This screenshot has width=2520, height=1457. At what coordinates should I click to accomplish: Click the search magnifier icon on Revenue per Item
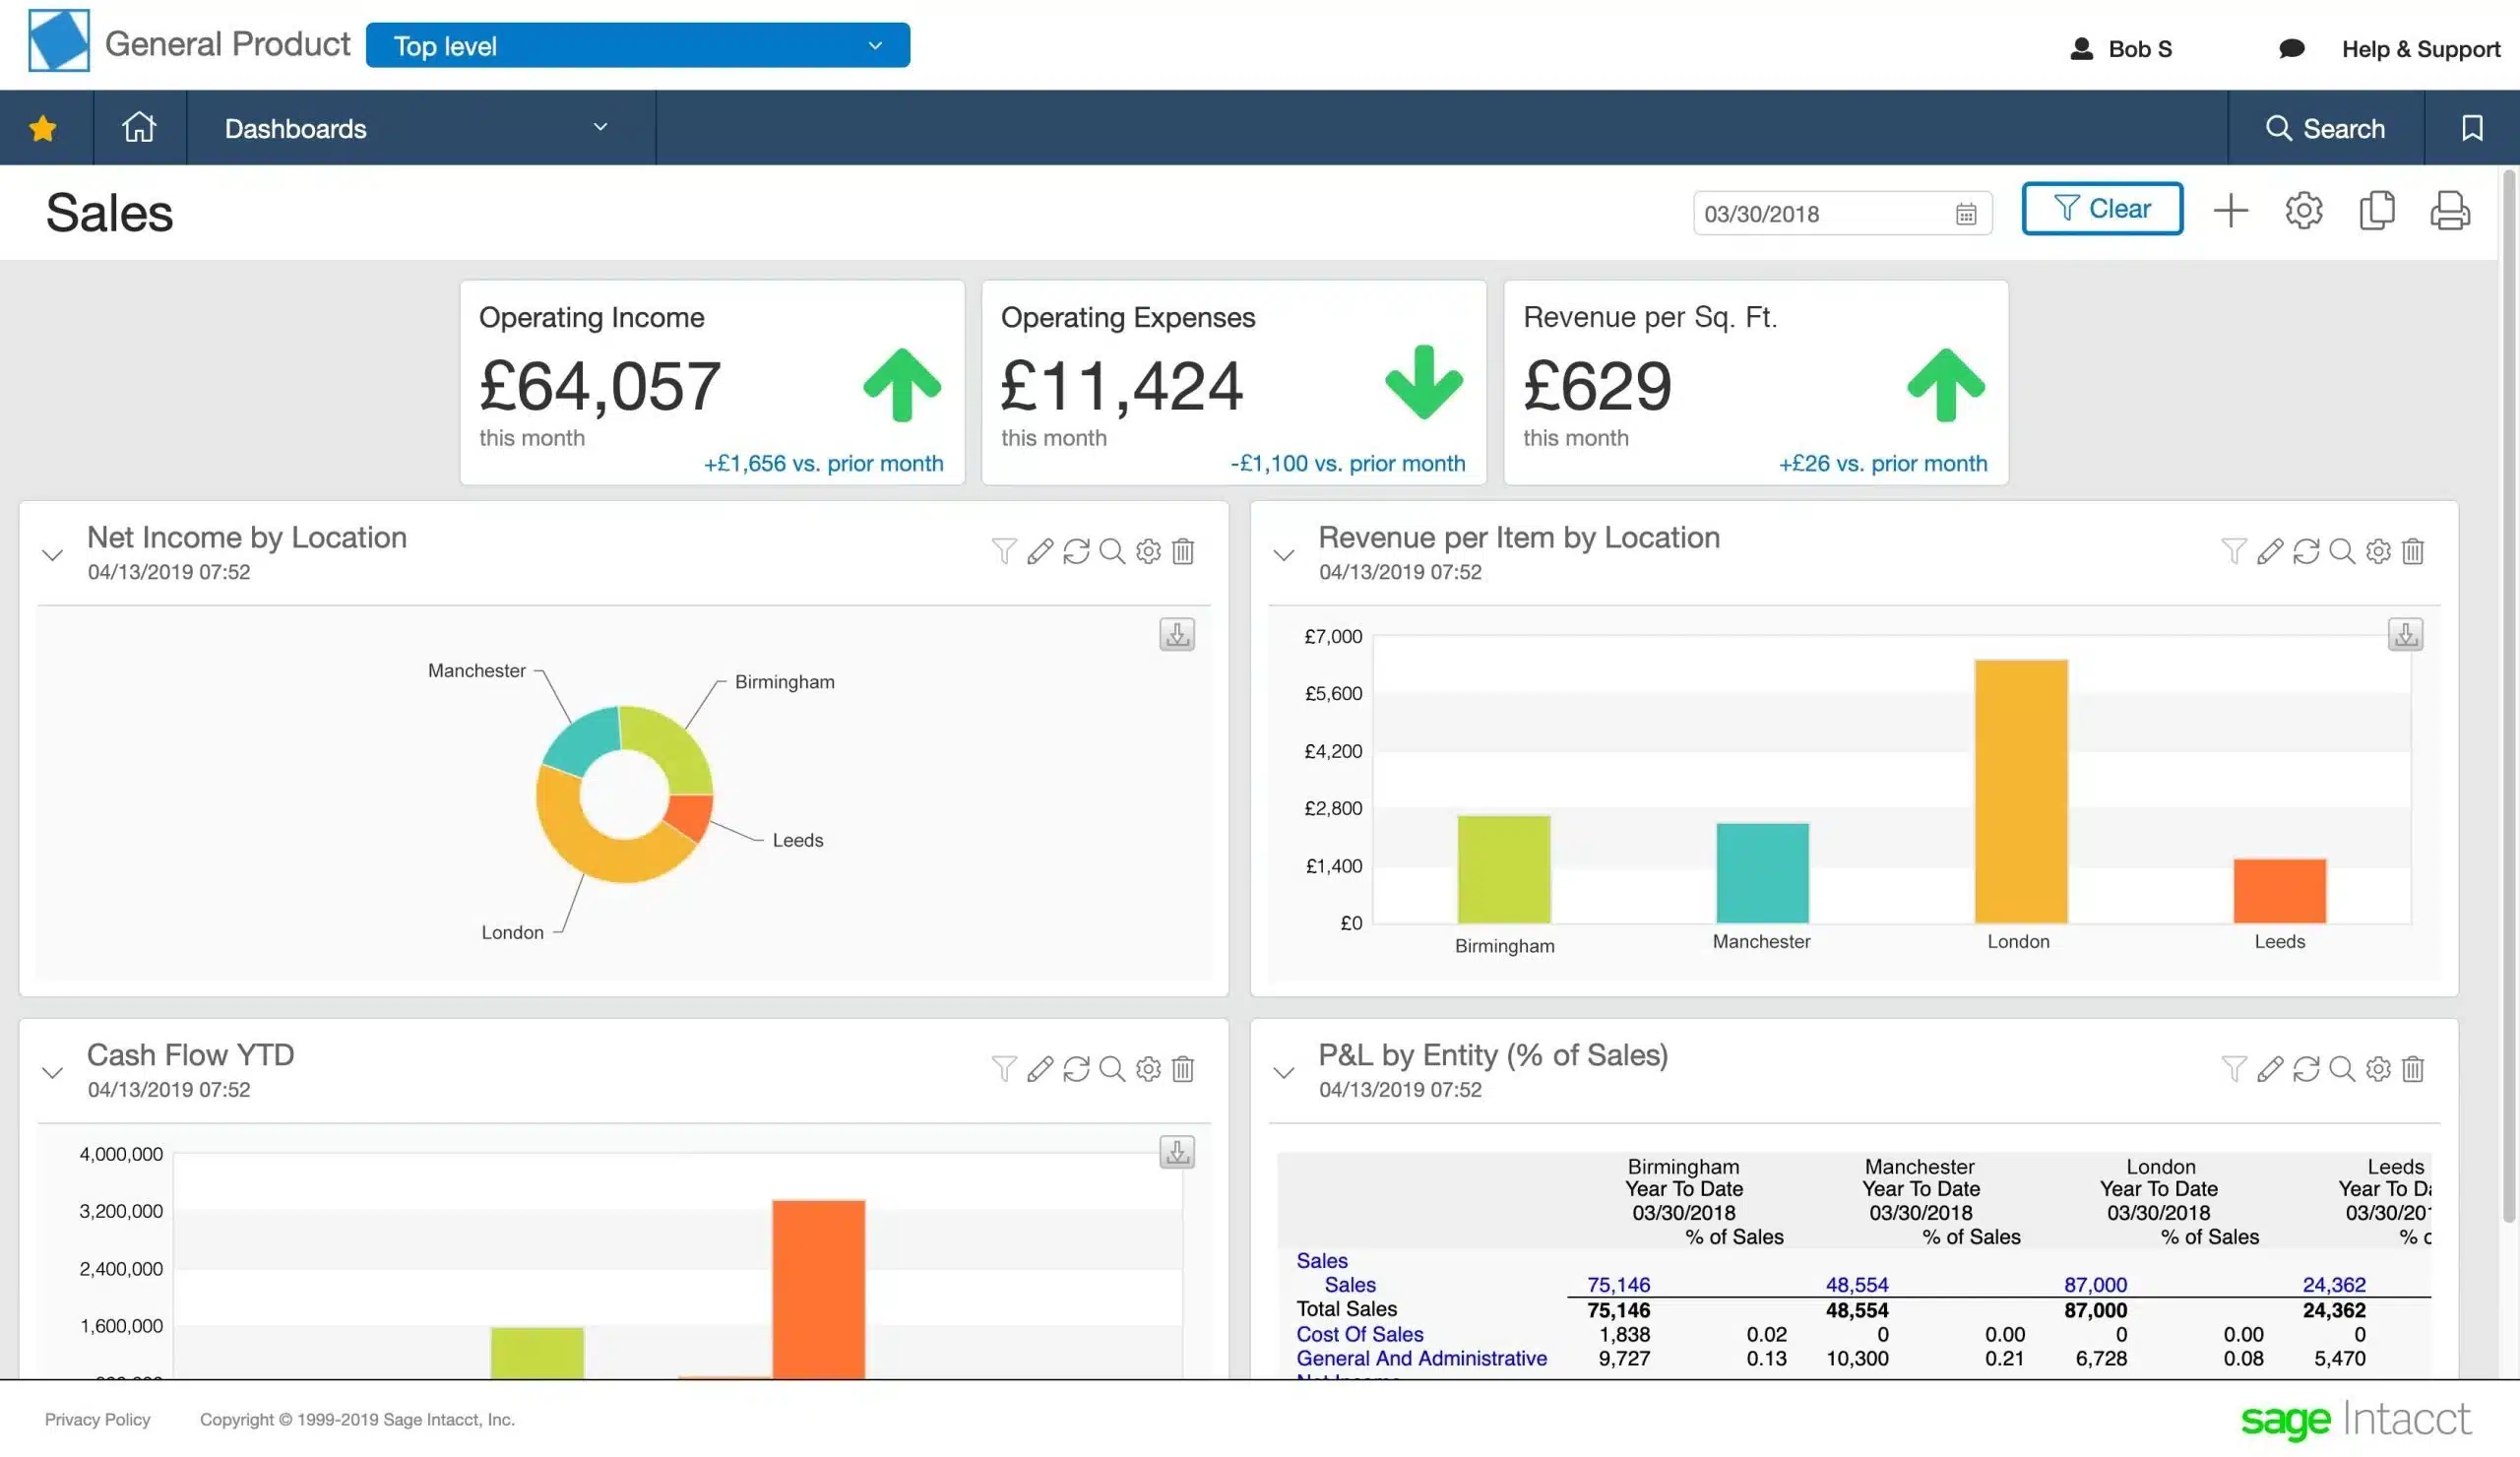tap(2343, 551)
